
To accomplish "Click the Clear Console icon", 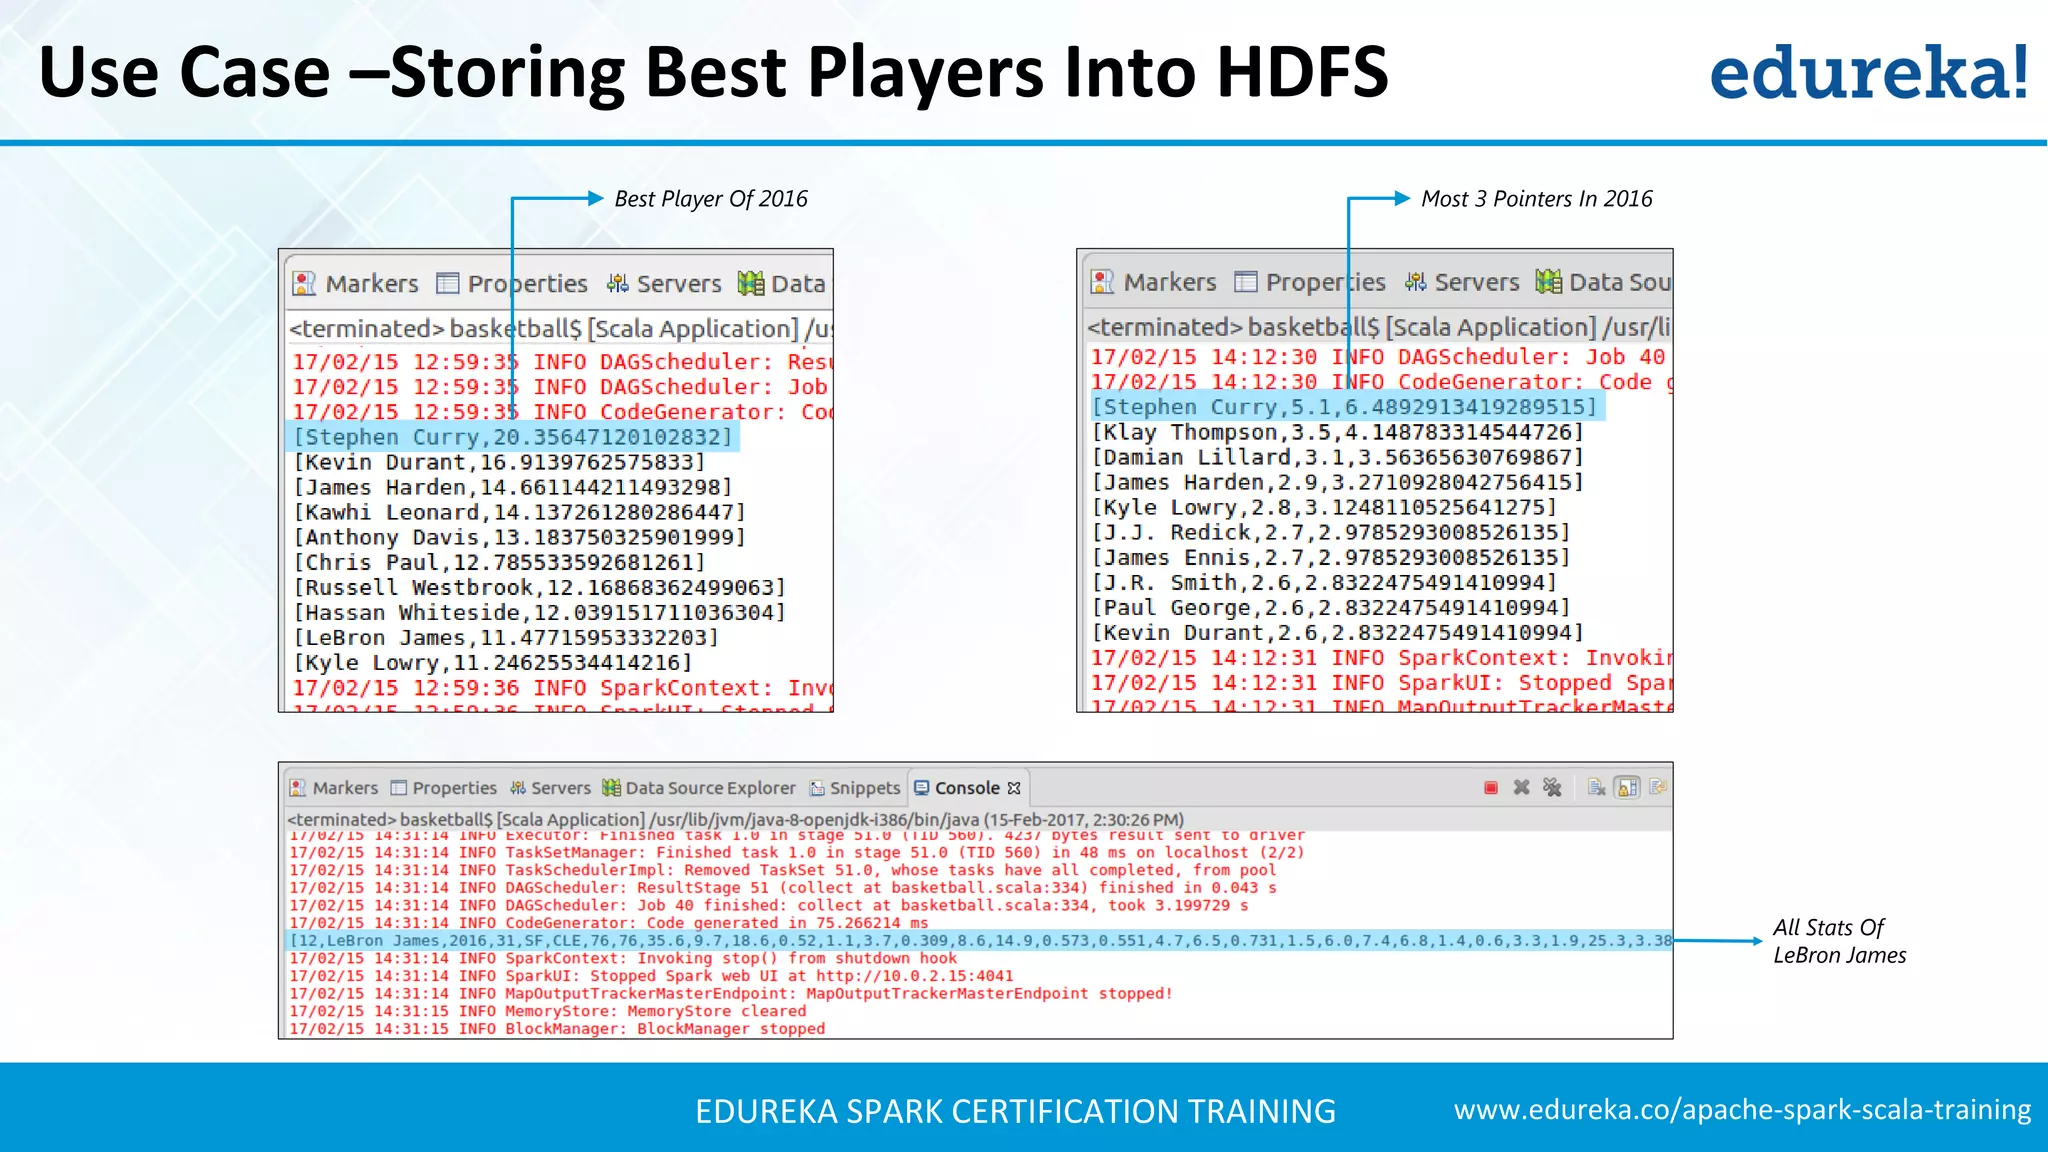I will coord(1597,788).
